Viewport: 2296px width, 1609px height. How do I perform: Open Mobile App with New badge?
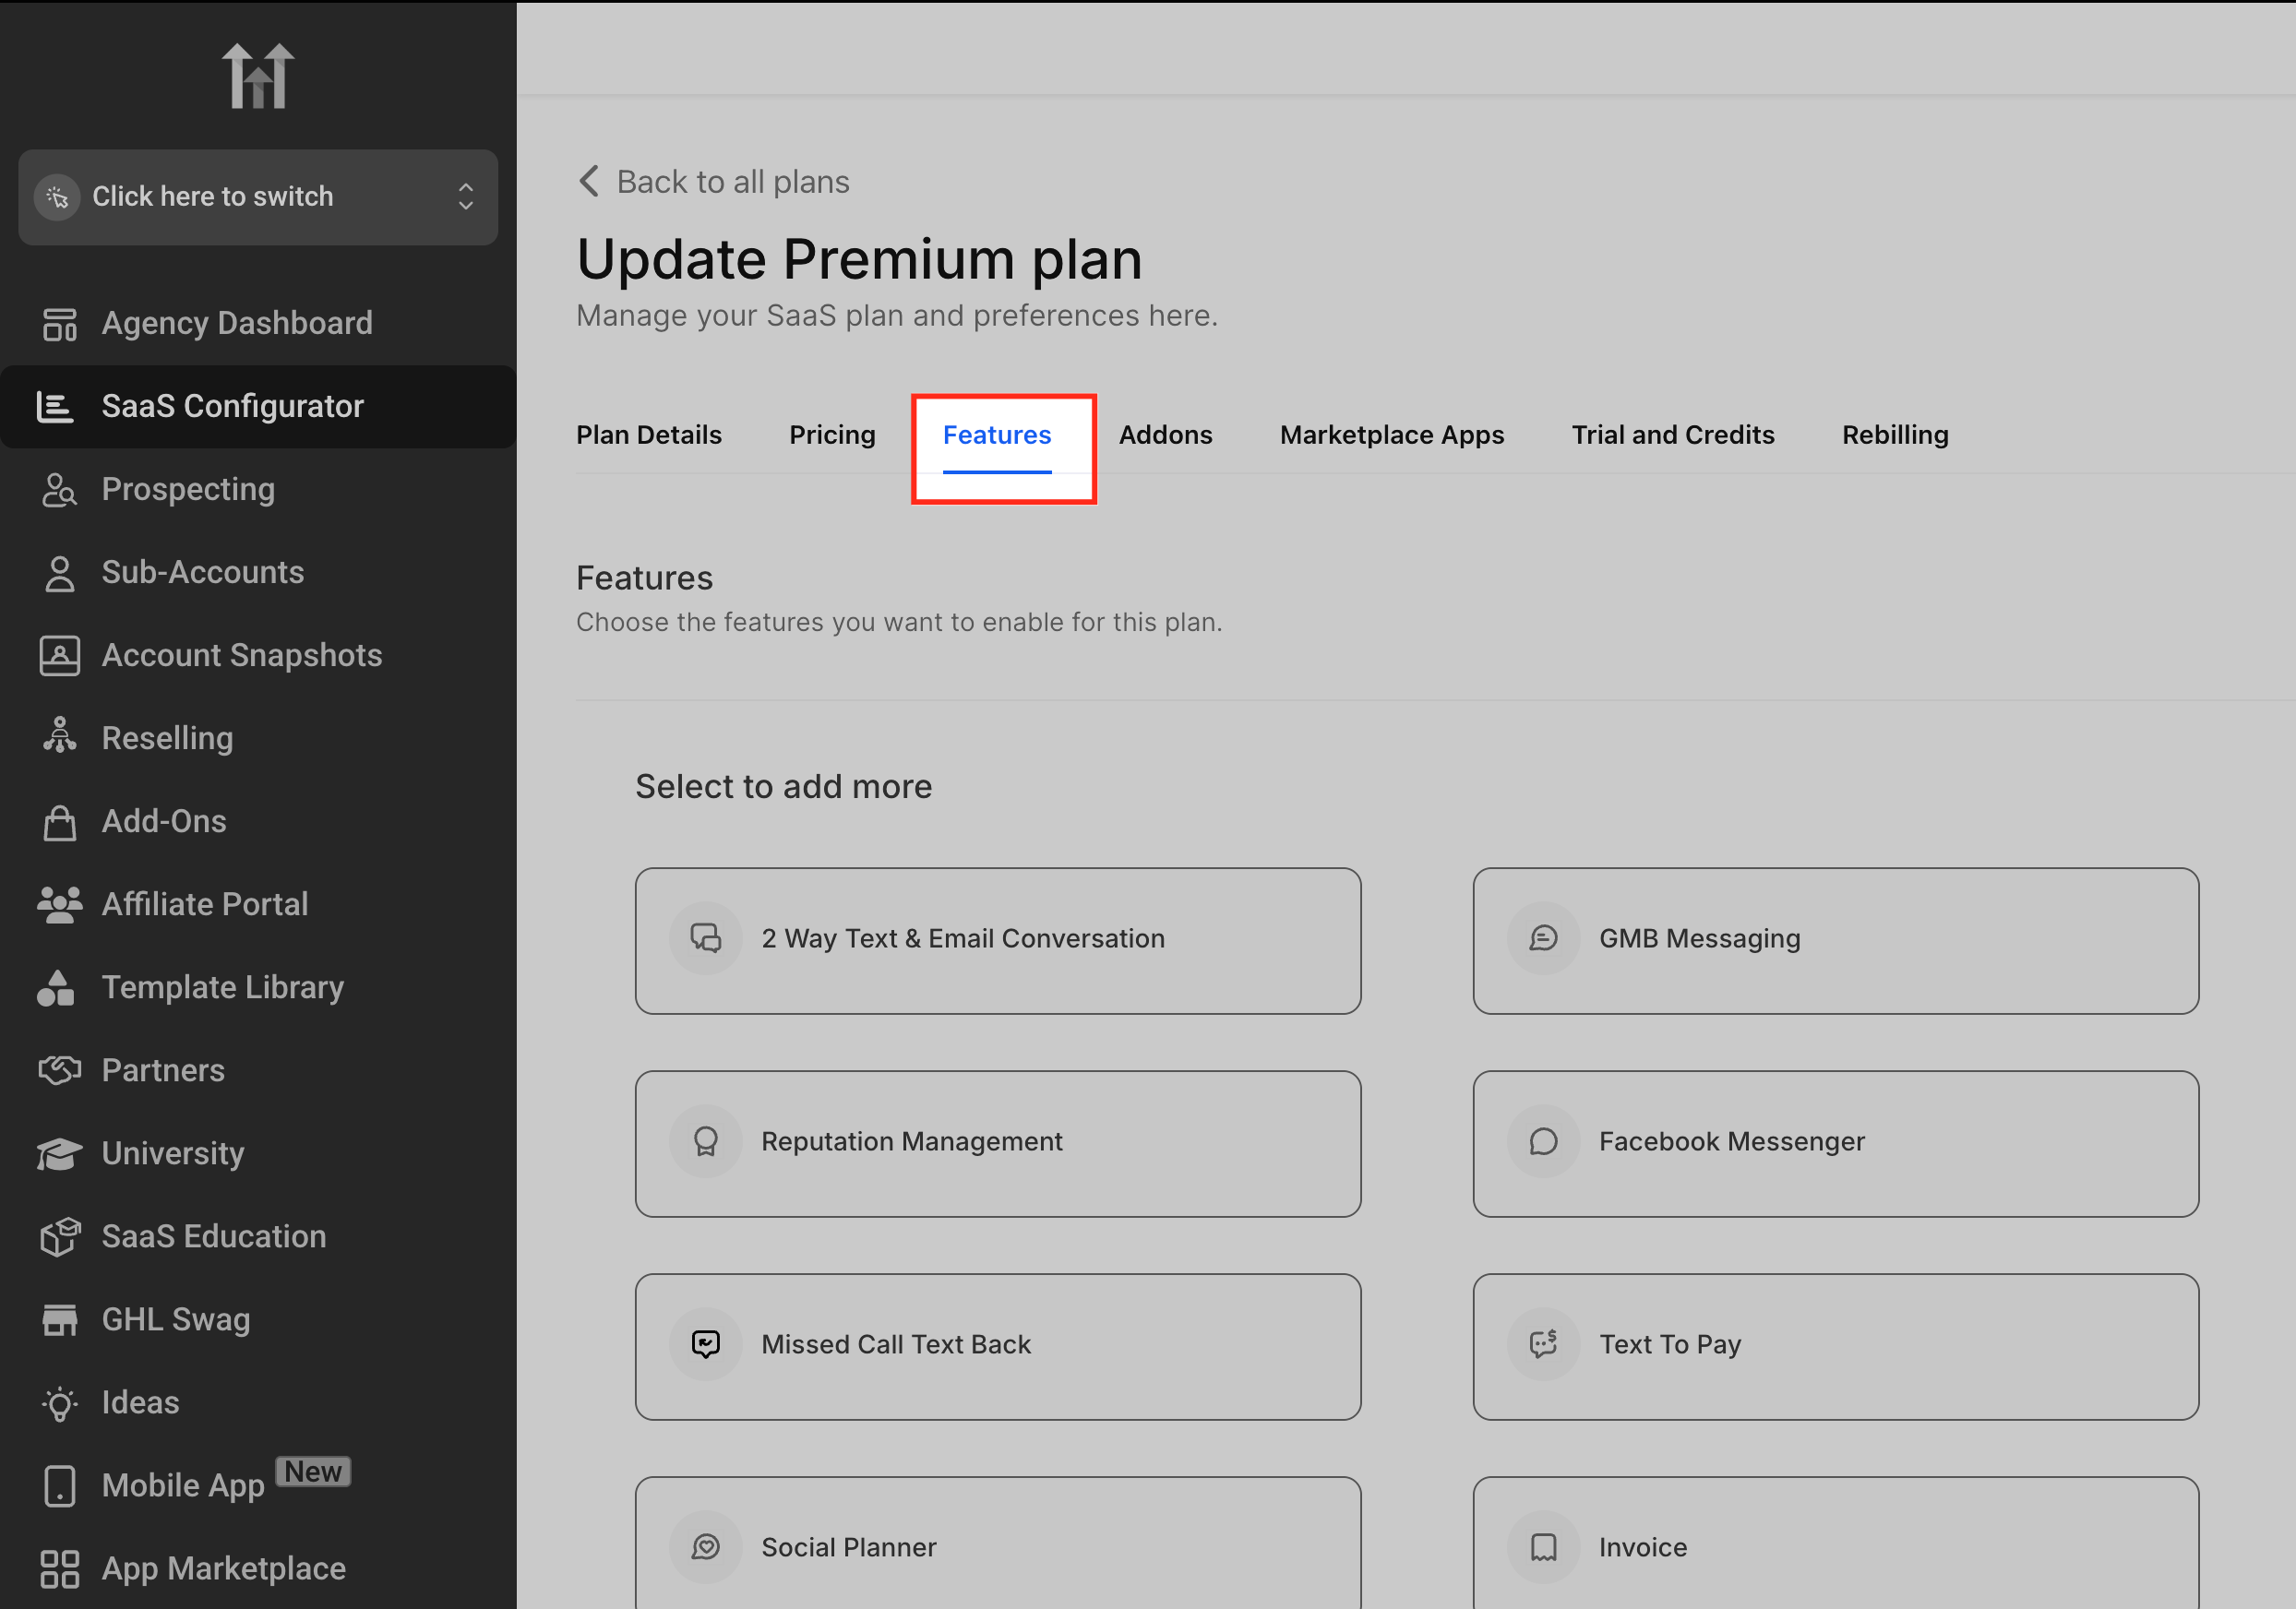pos(183,1485)
